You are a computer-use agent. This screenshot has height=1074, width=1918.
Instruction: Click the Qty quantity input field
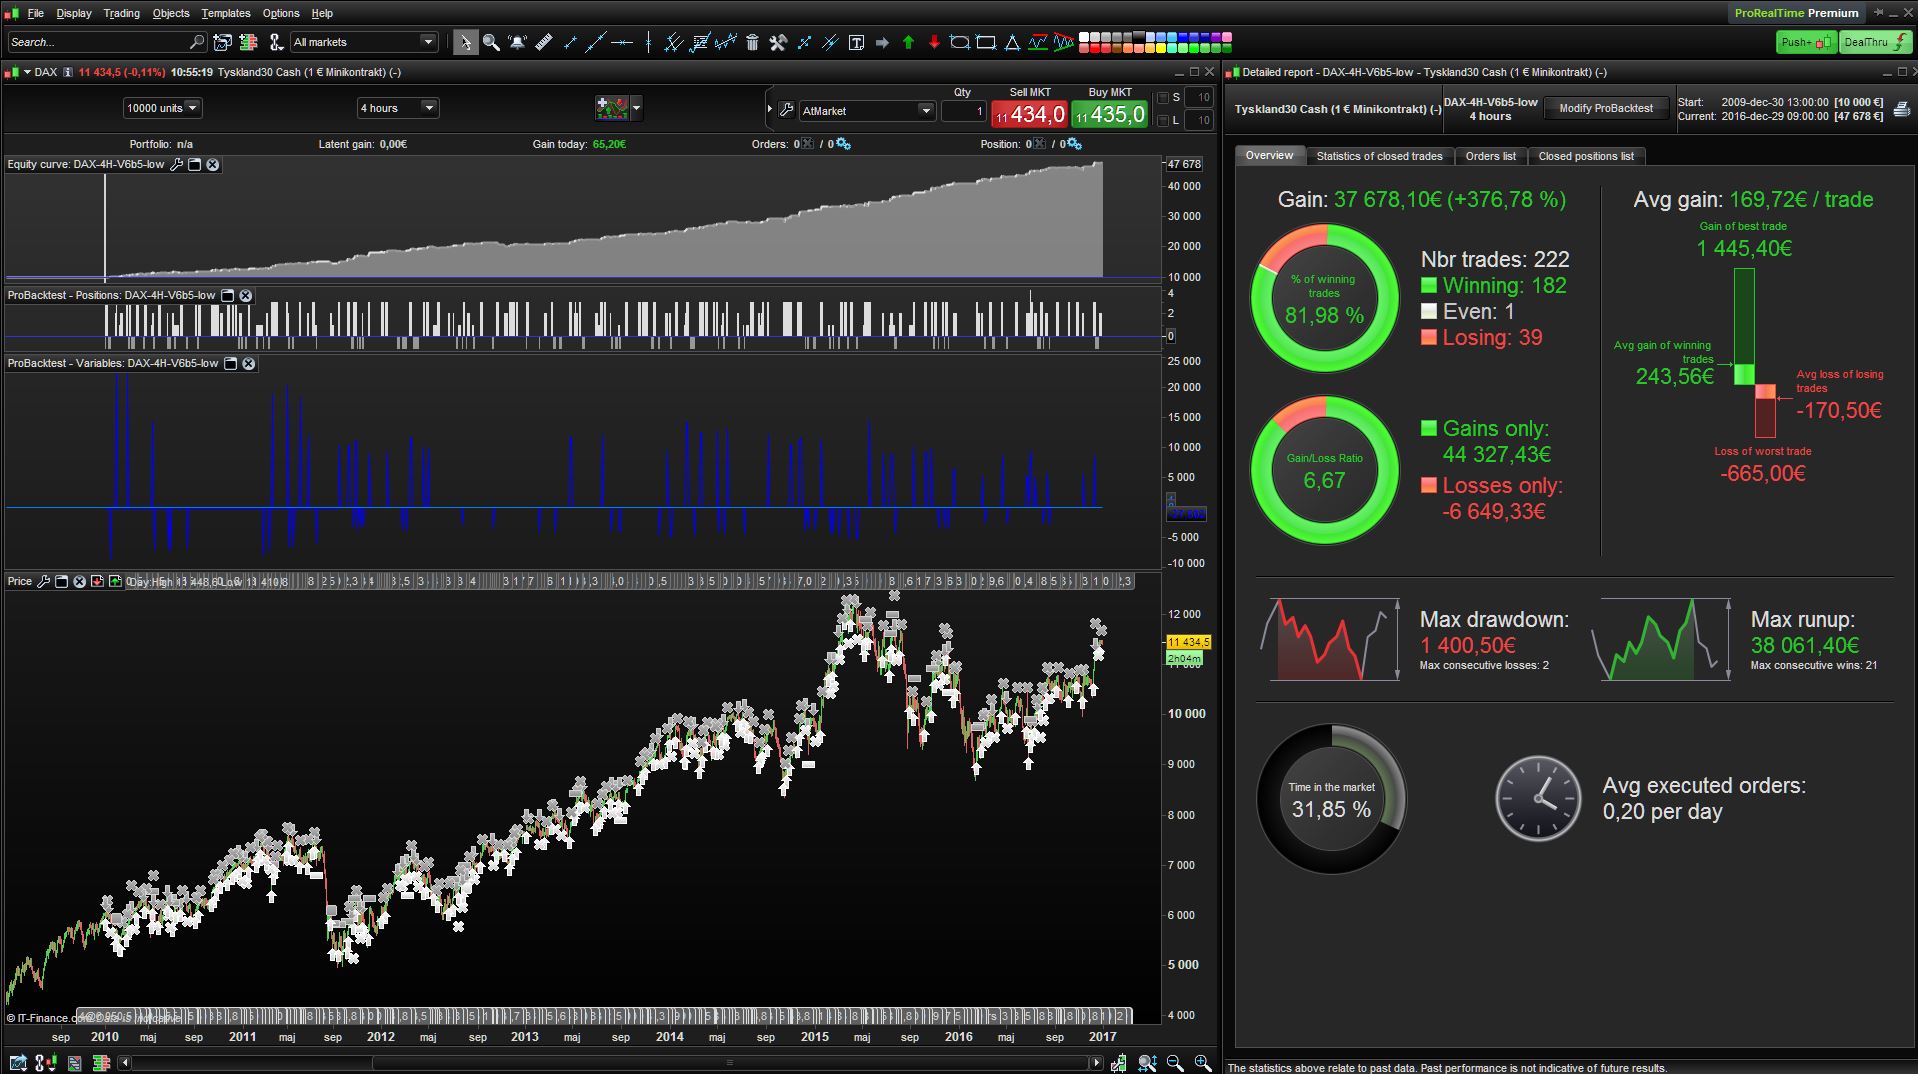point(964,111)
